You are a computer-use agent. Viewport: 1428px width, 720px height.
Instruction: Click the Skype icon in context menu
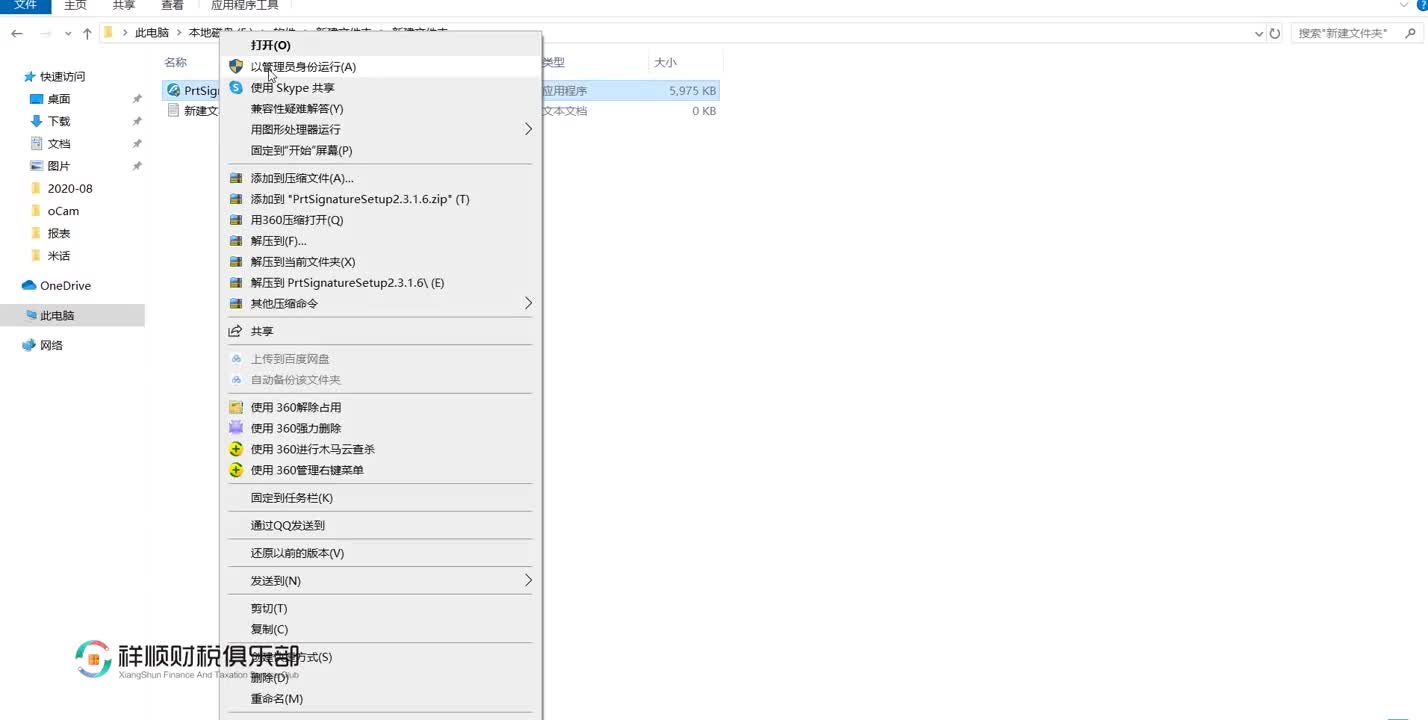236,88
